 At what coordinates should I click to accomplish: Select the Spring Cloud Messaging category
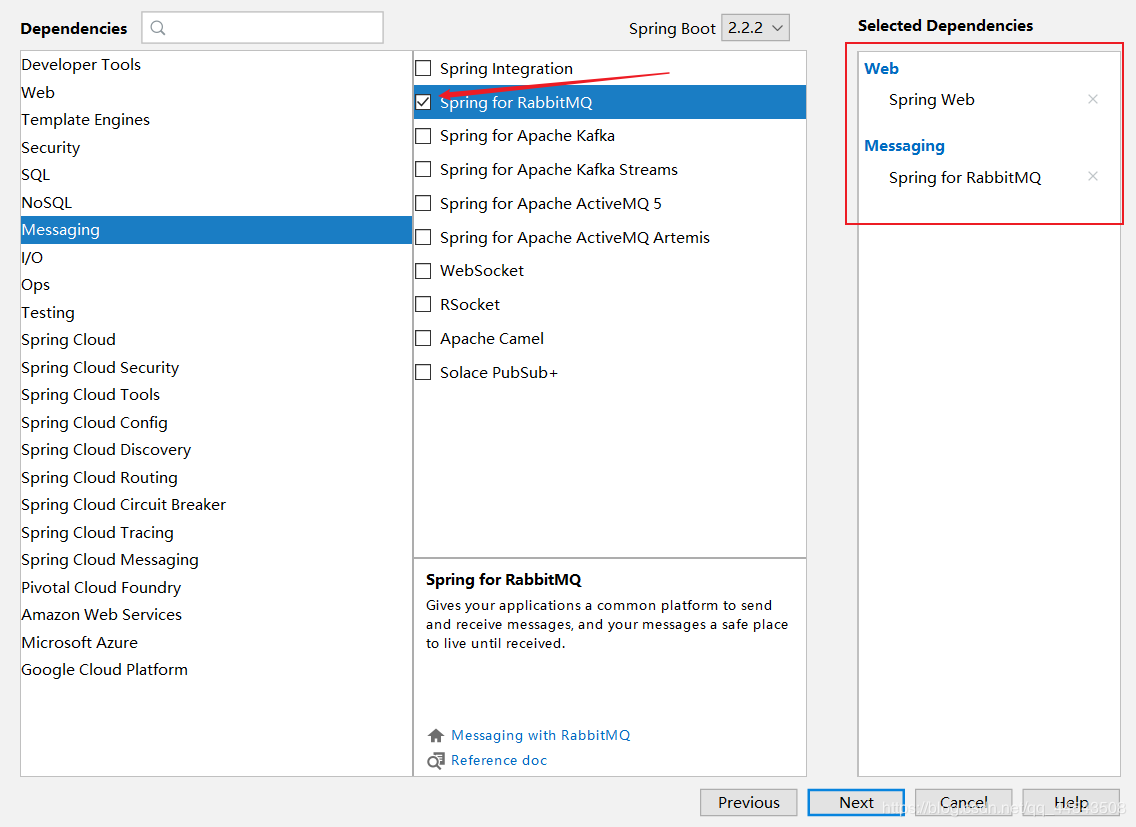pyautogui.click(x=216, y=560)
